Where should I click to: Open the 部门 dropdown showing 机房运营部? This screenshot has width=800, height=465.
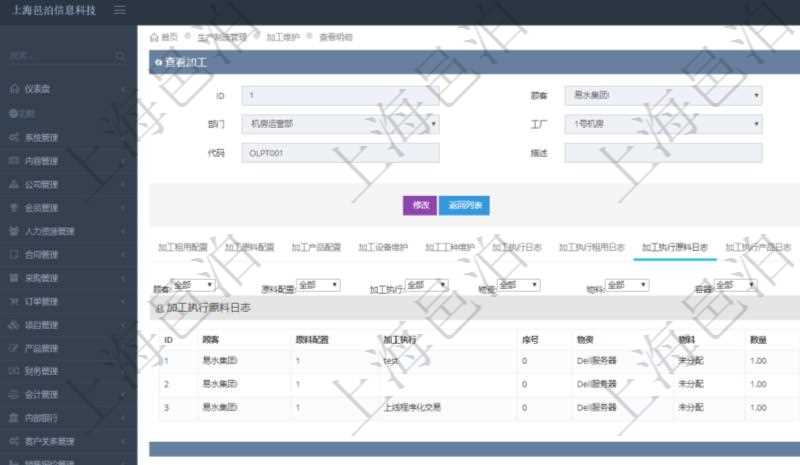340,124
